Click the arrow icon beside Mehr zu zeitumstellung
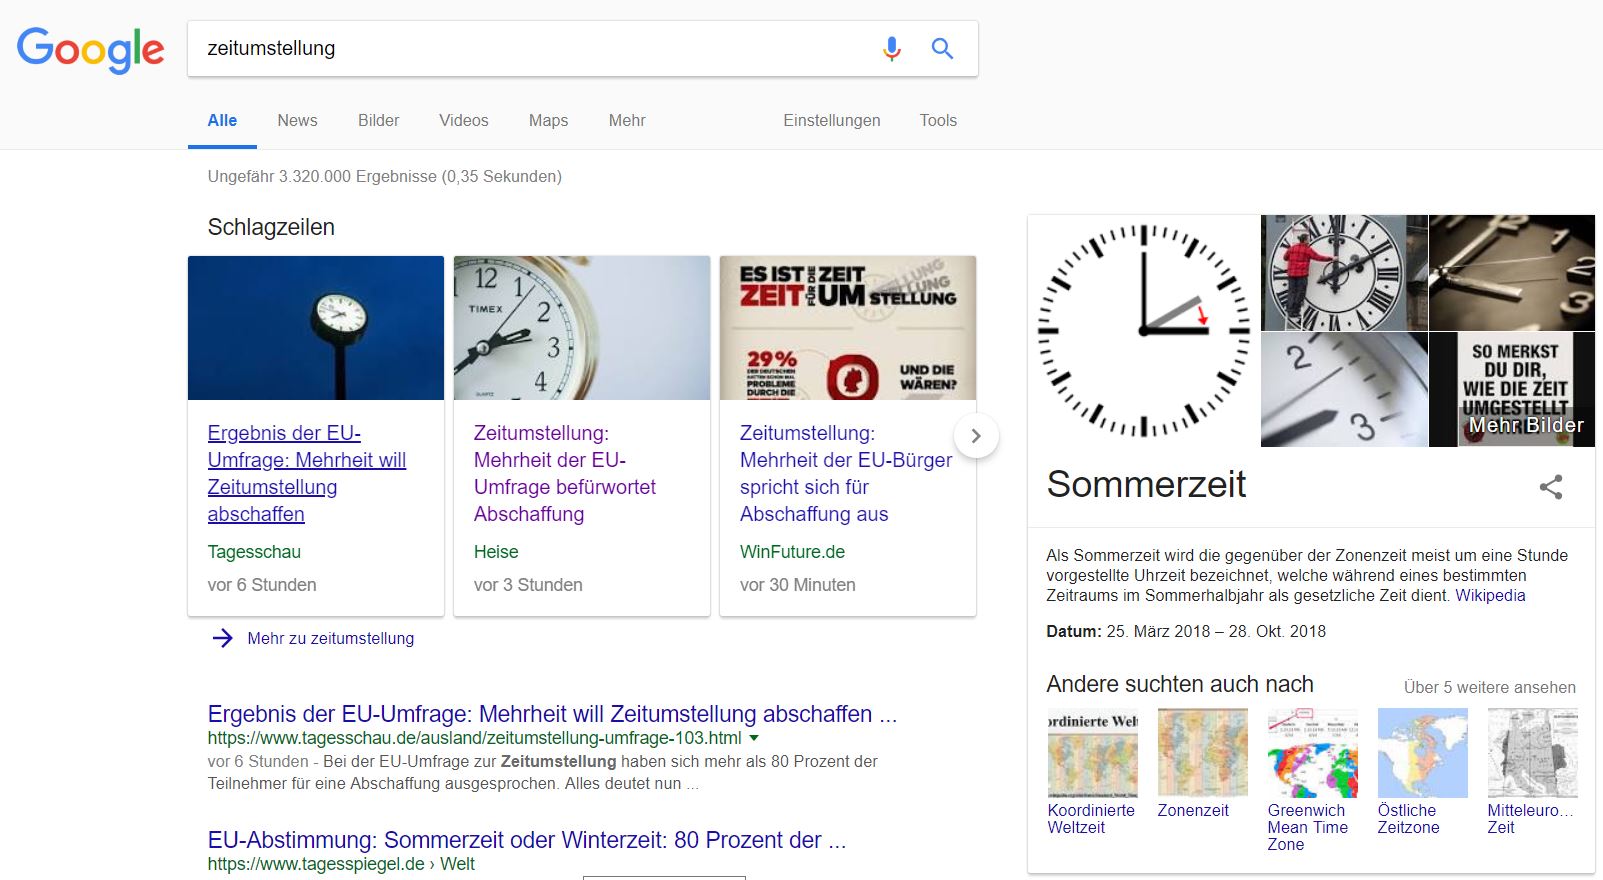This screenshot has width=1603, height=880. pyautogui.click(x=222, y=638)
